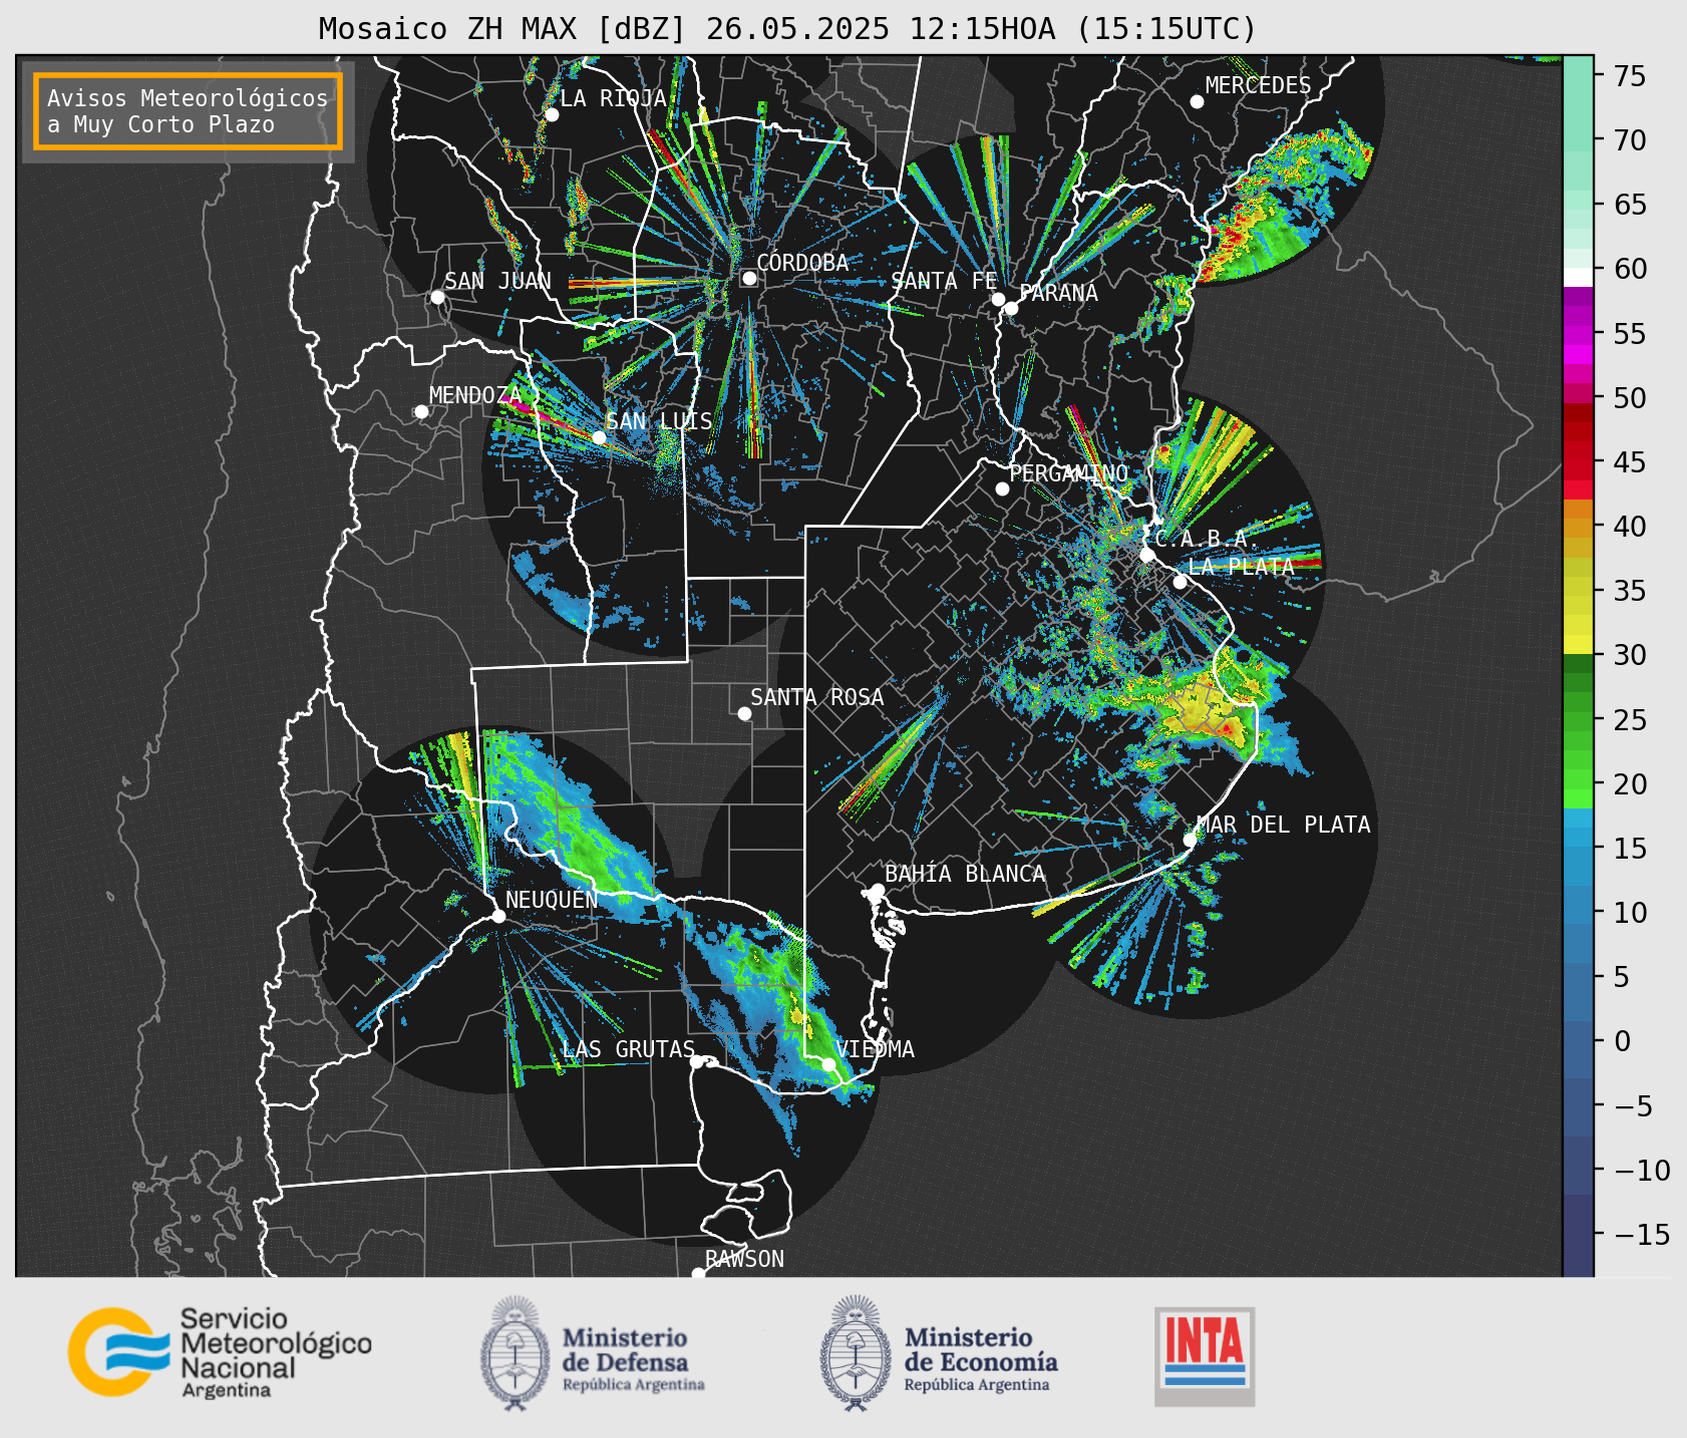
Task: Click the PERGAMINO city marker dot
Action: (x=1002, y=489)
